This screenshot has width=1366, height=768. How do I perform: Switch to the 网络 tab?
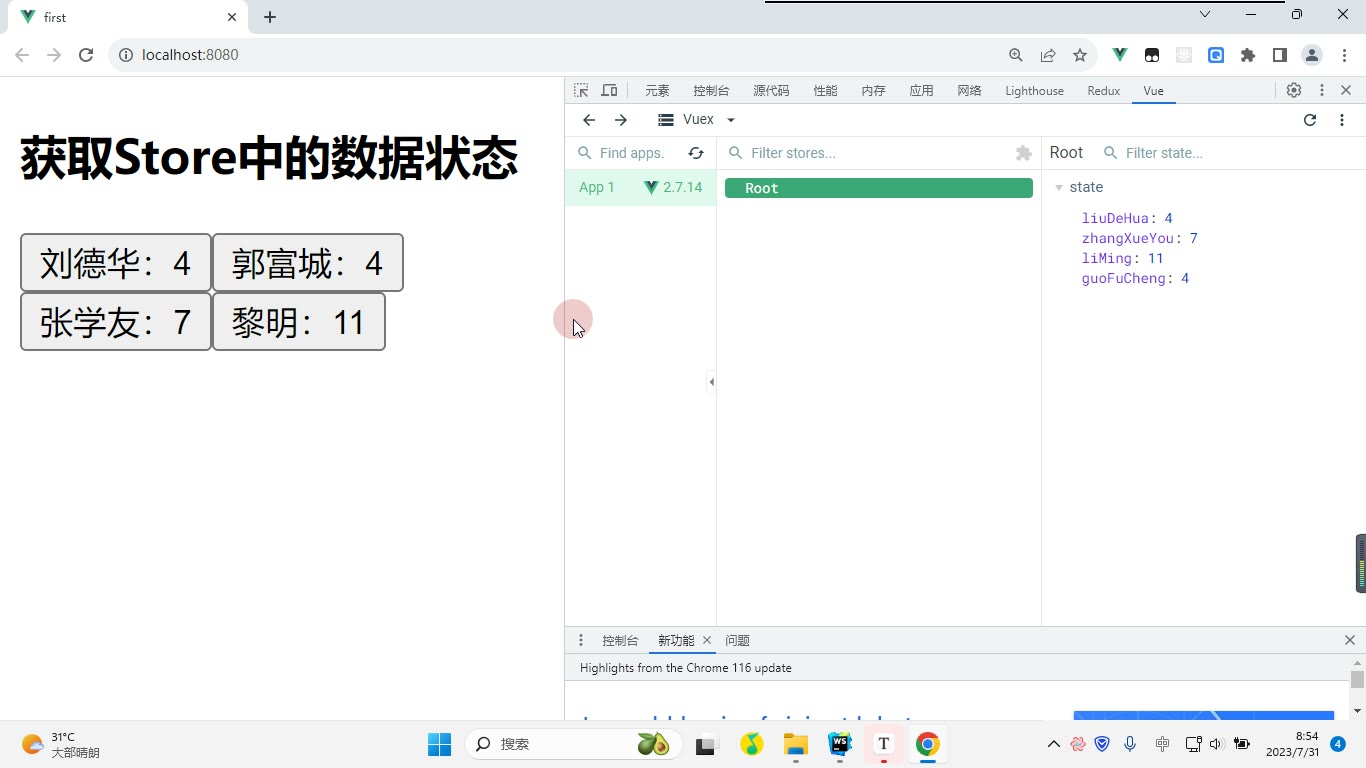coord(969,90)
